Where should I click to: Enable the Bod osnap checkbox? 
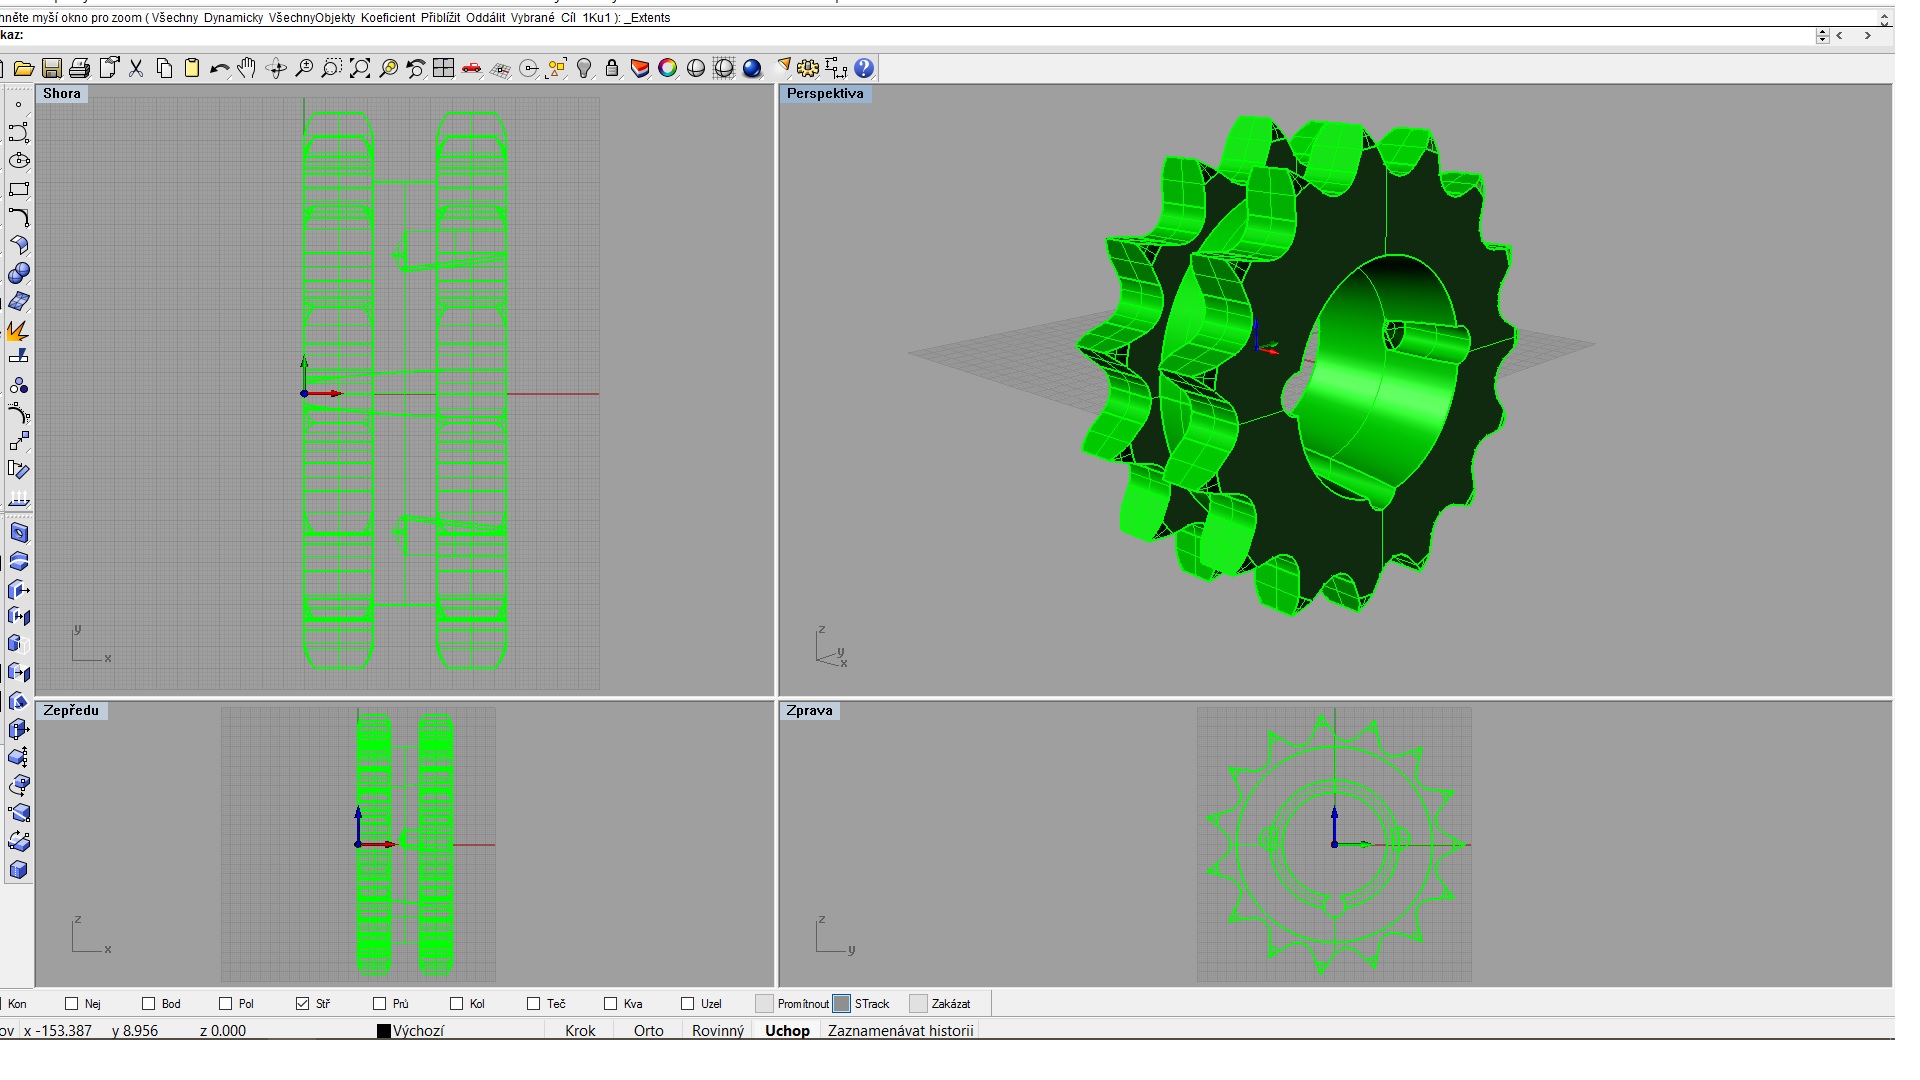tap(149, 1003)
